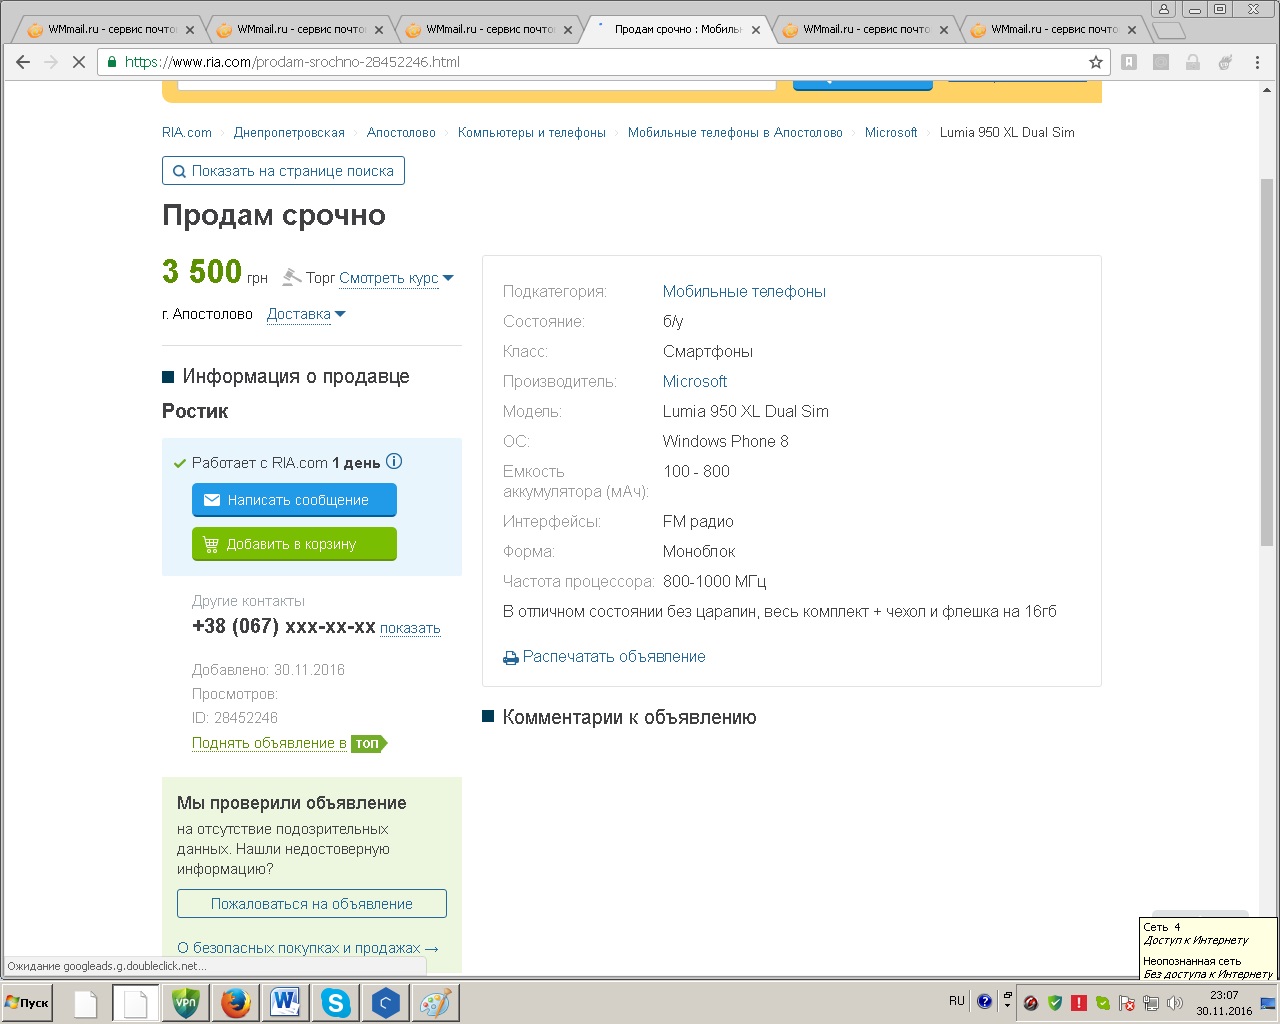Click the vertical scrollbar thumb
This screenshot has width=1280, height=1024.
[1267, 360]
